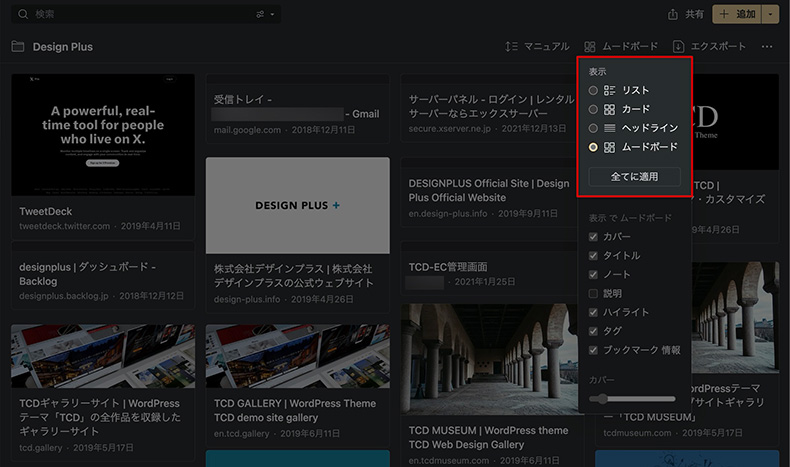Viewport: 790px width, 467px height.
Task: Toggle the タグ checkbox
Action: coord(593,331)
